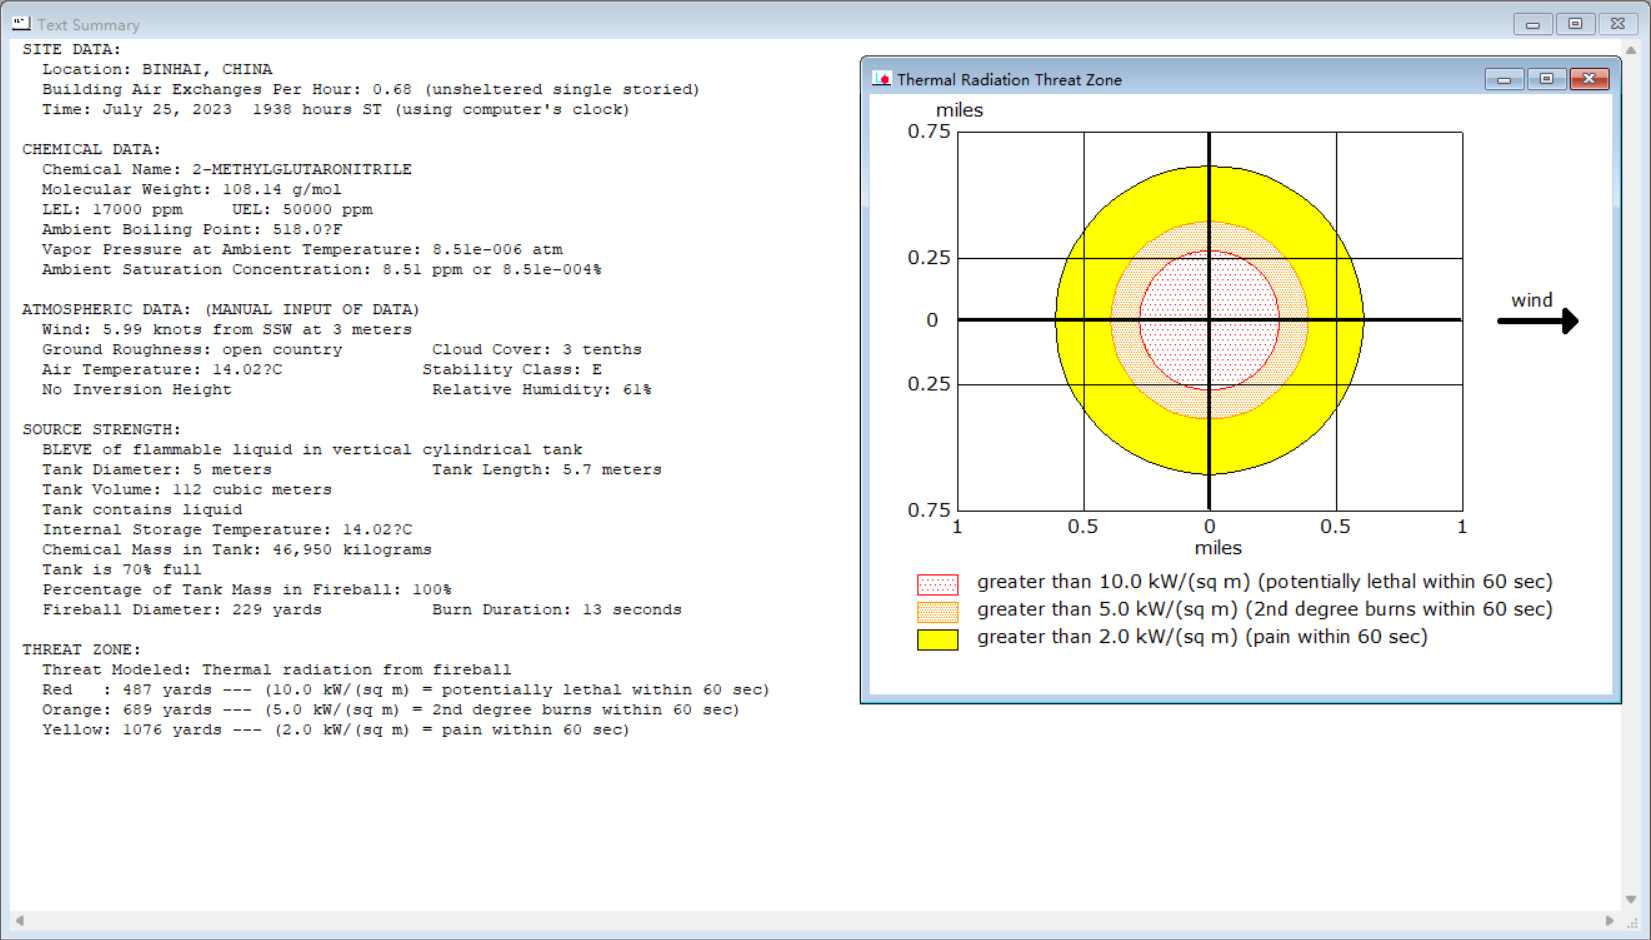The image size is (1651, 940).
Task: Click the 'UEL: 50000 ppm' value
Action: click(302, 210)
